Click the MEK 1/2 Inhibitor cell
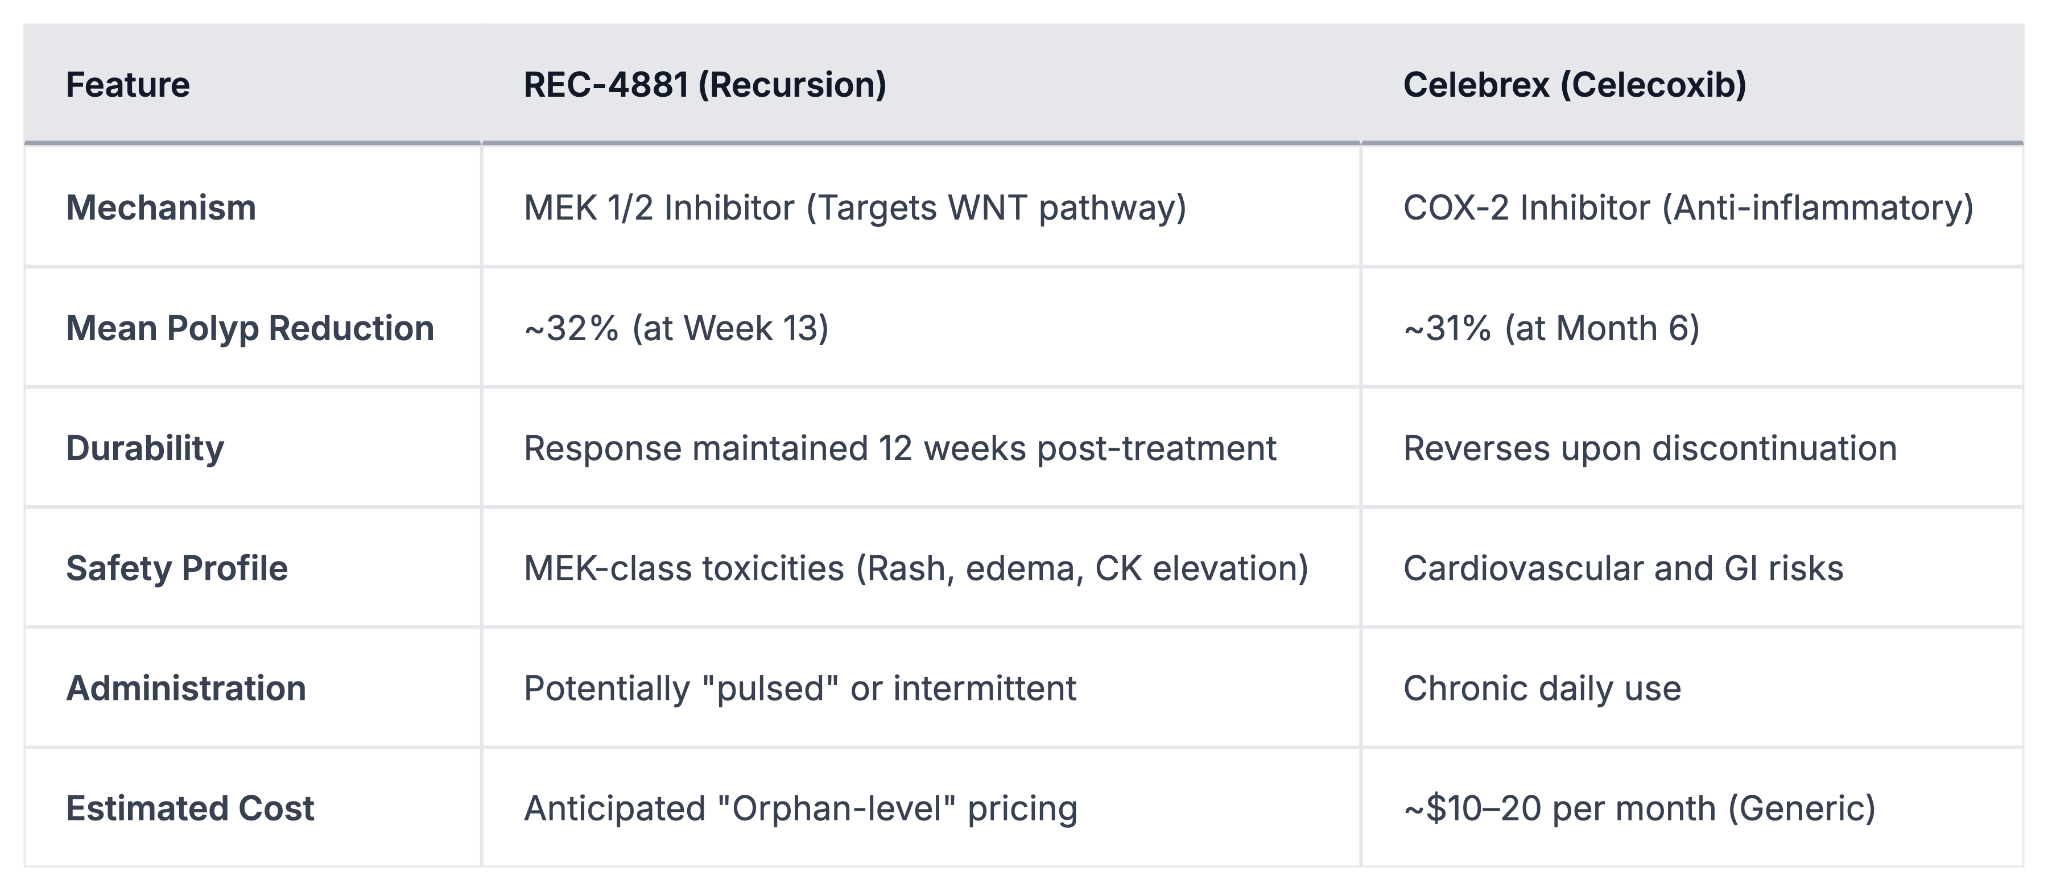The height and width of the screenshot is (892, 2048). 855,208
